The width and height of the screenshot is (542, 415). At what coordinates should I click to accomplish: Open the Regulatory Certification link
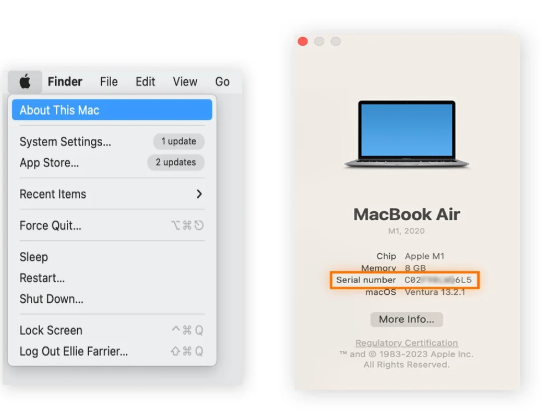(x=406, y=343)
